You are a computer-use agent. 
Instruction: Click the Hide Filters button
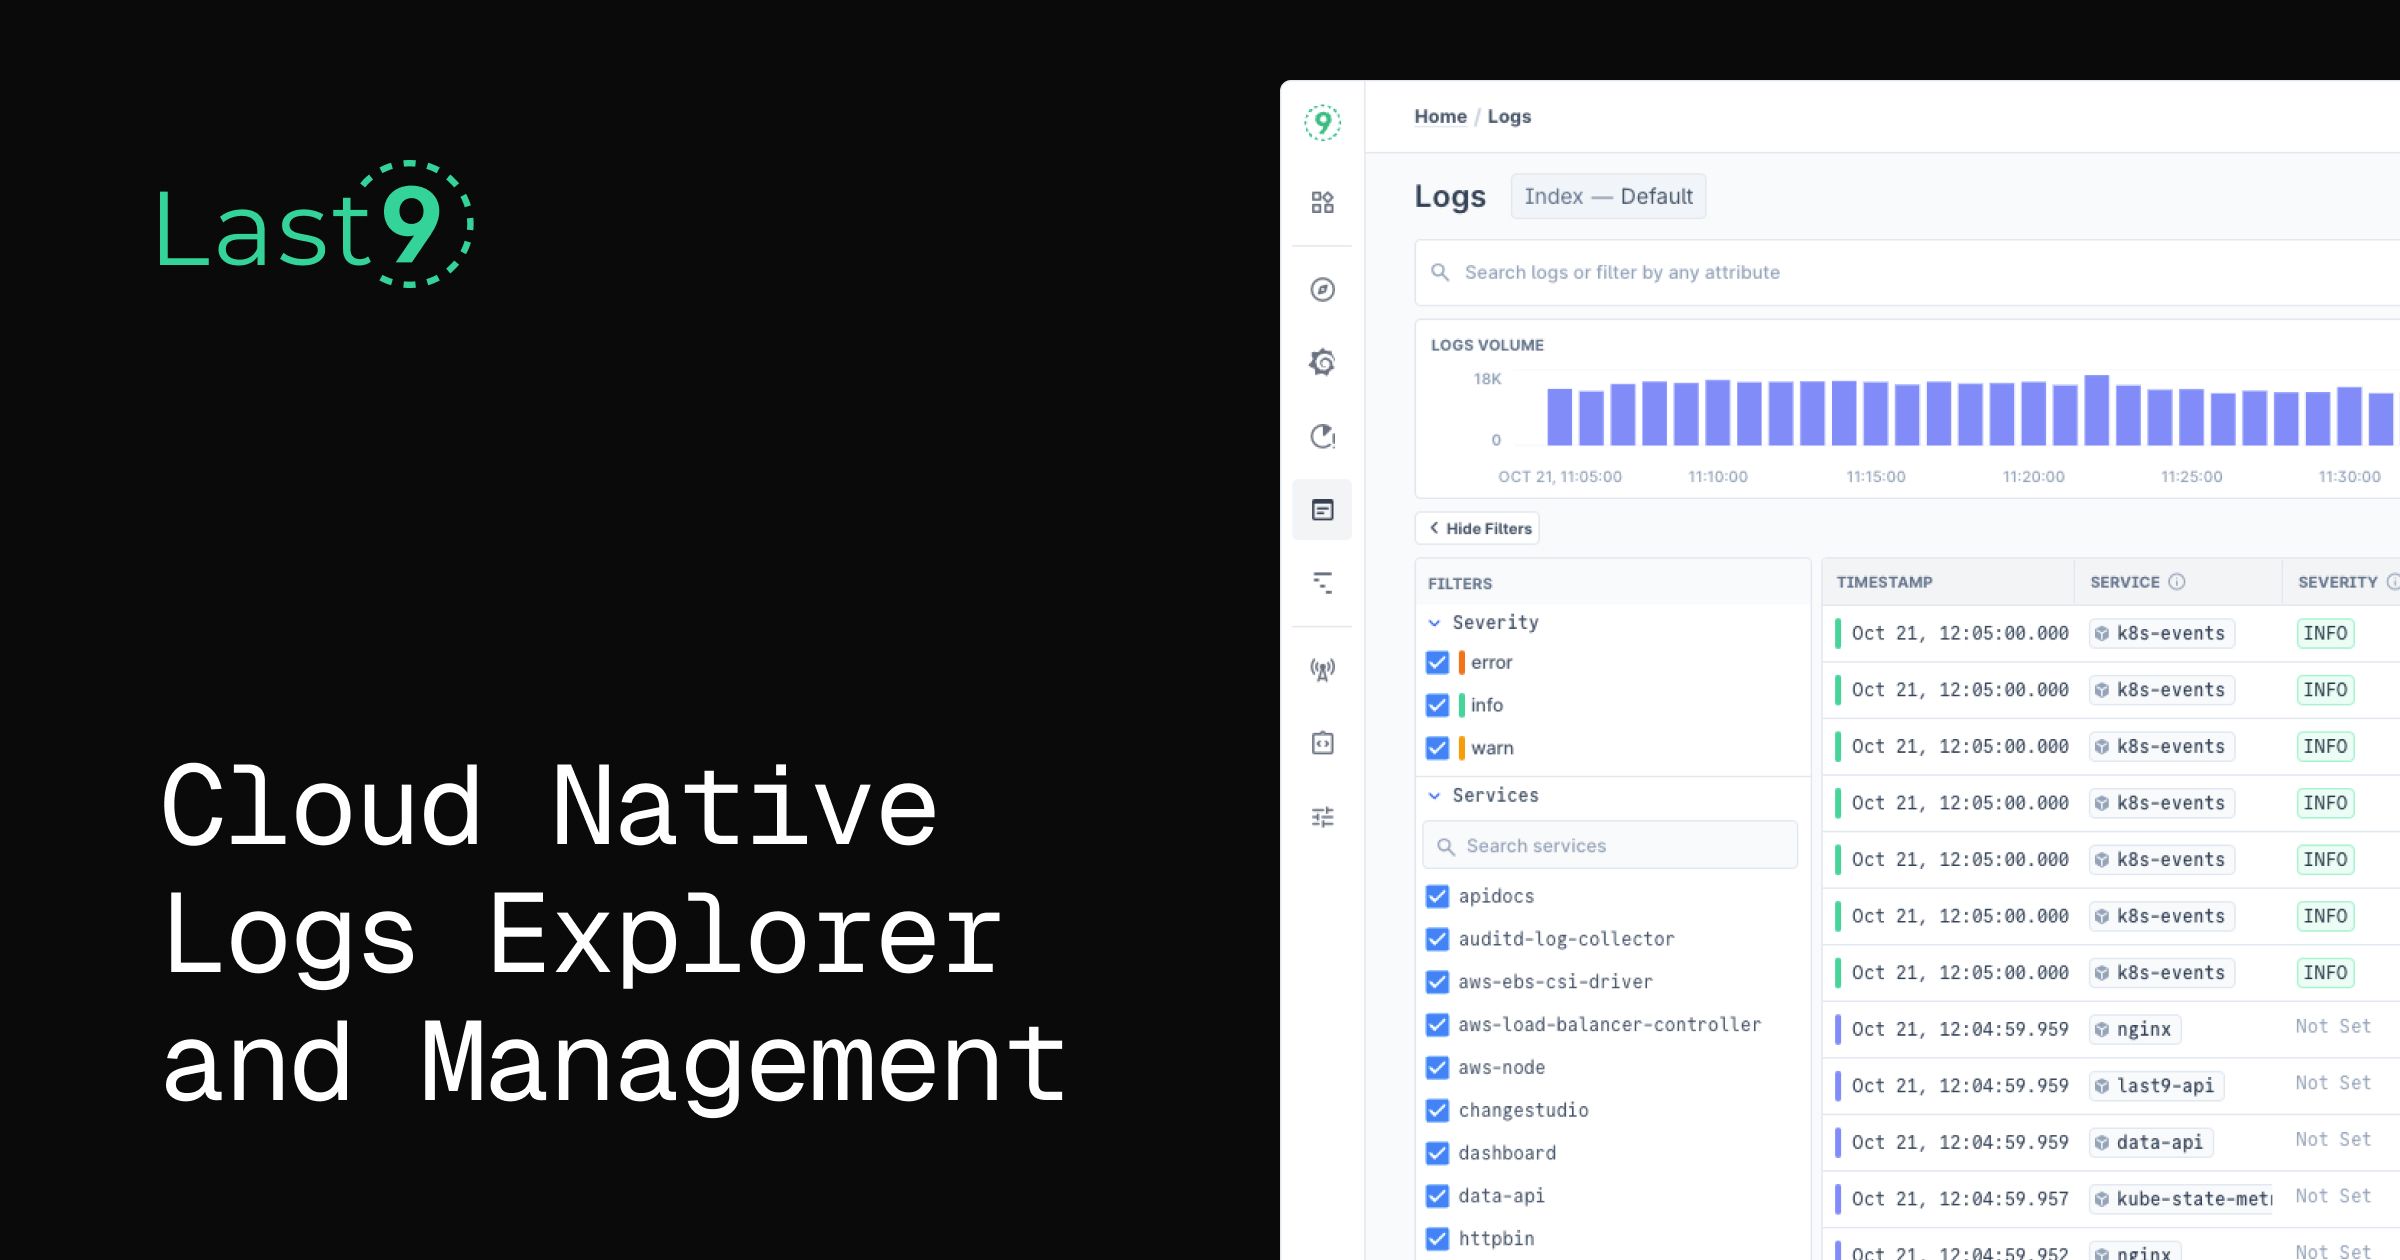pyautogui.click(x=1478, y=528)
